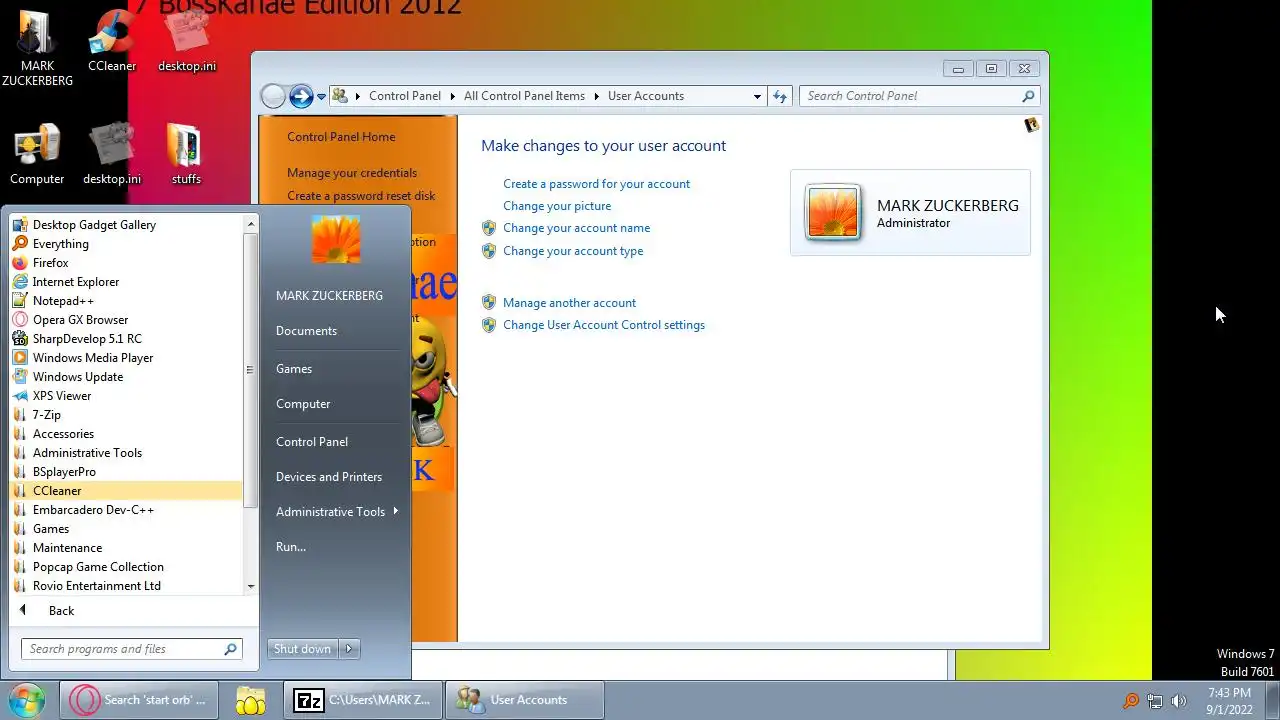
Task: Expand Administrative Tools submenu in Start menu
Action: point(336,512)
